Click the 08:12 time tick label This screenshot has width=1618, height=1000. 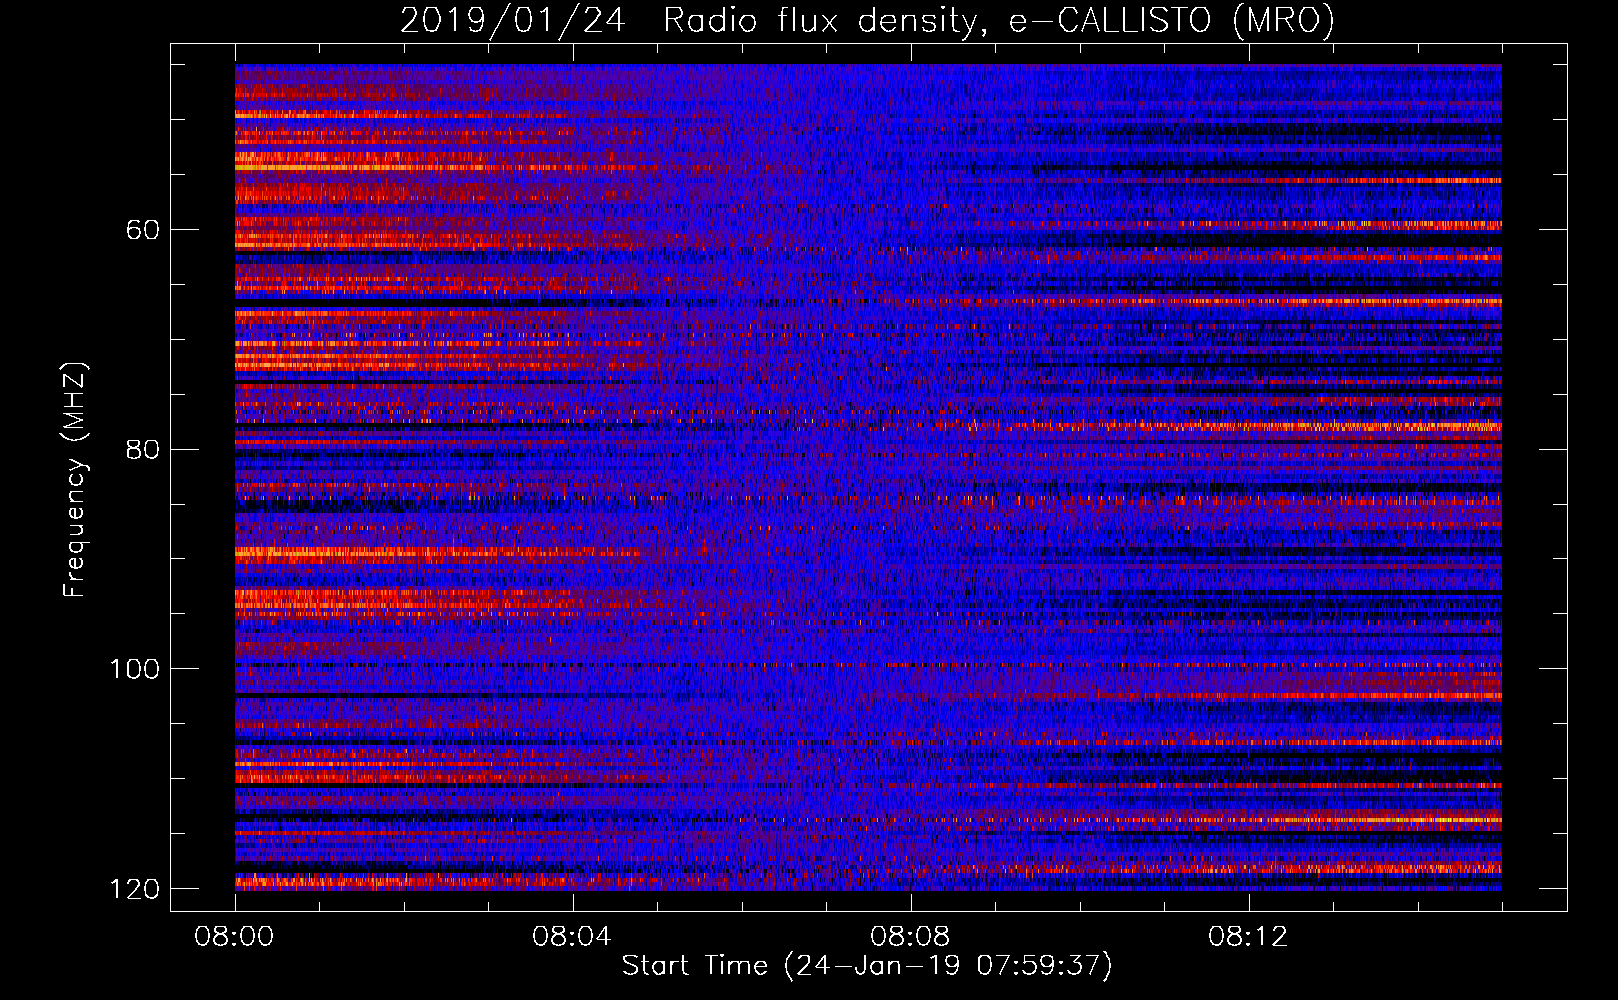(x=1248, y=937)
